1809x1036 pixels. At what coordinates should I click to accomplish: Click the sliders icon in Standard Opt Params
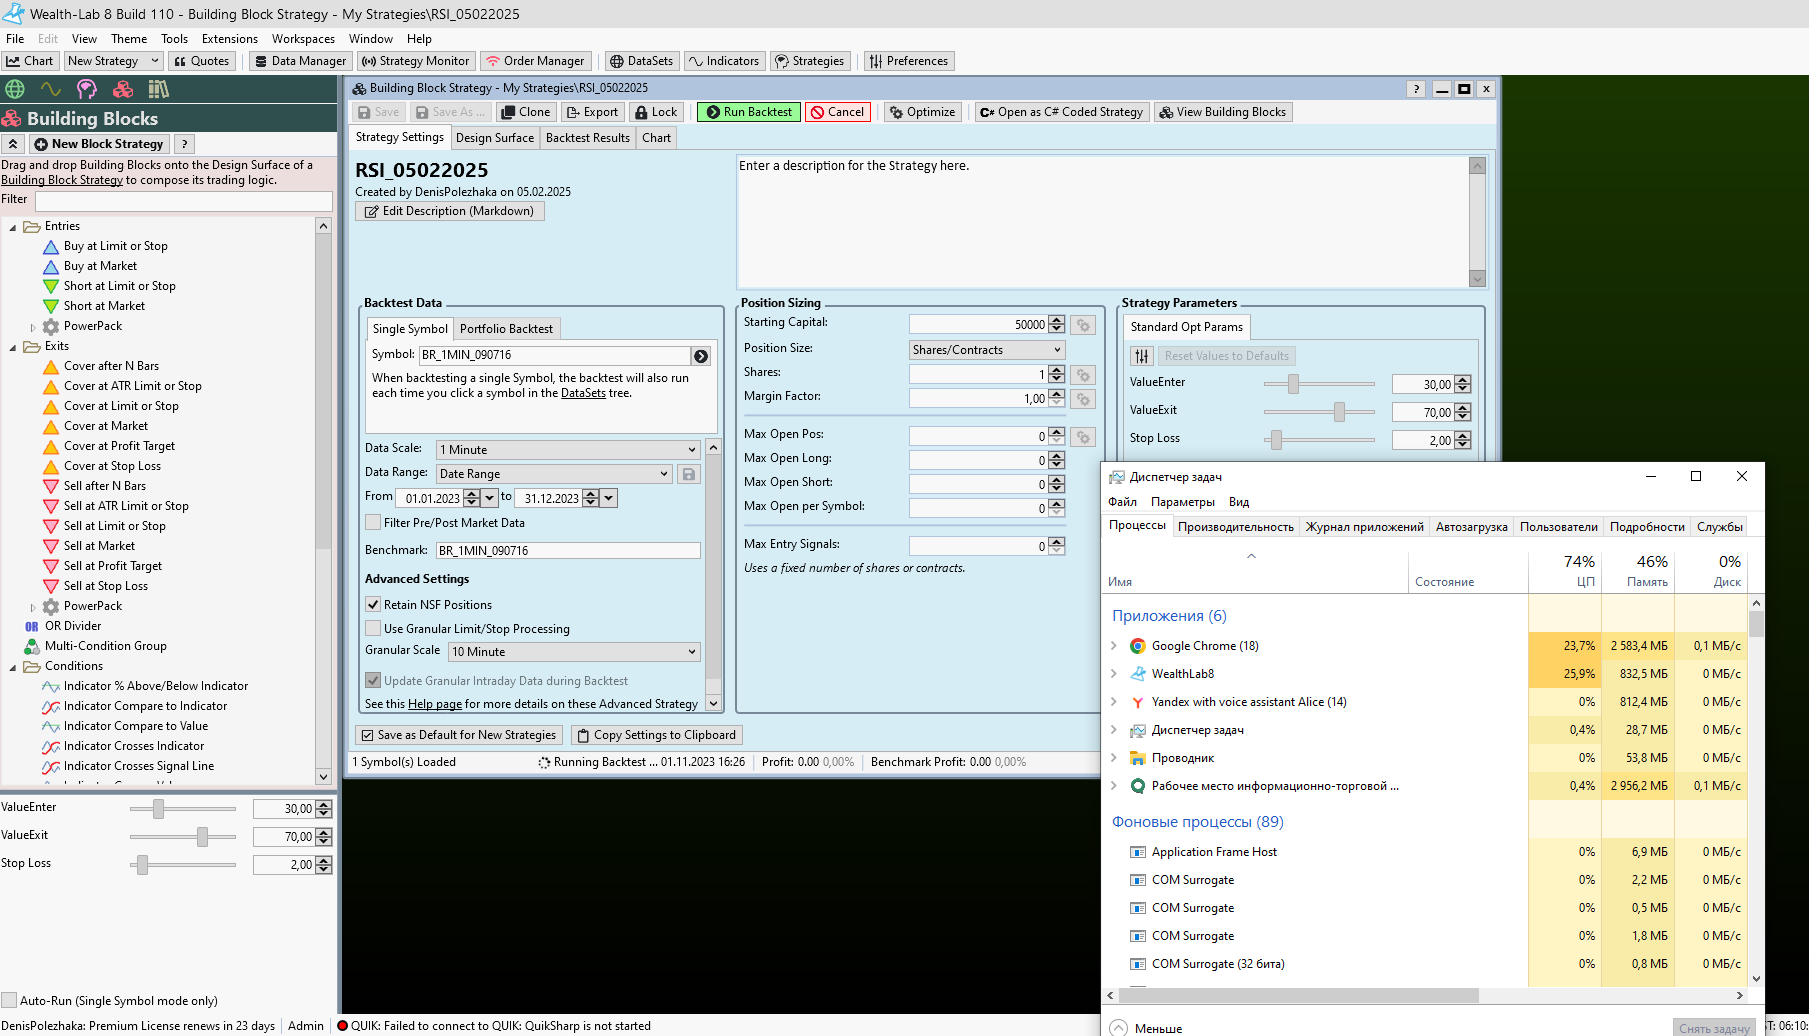(1142, 356)
